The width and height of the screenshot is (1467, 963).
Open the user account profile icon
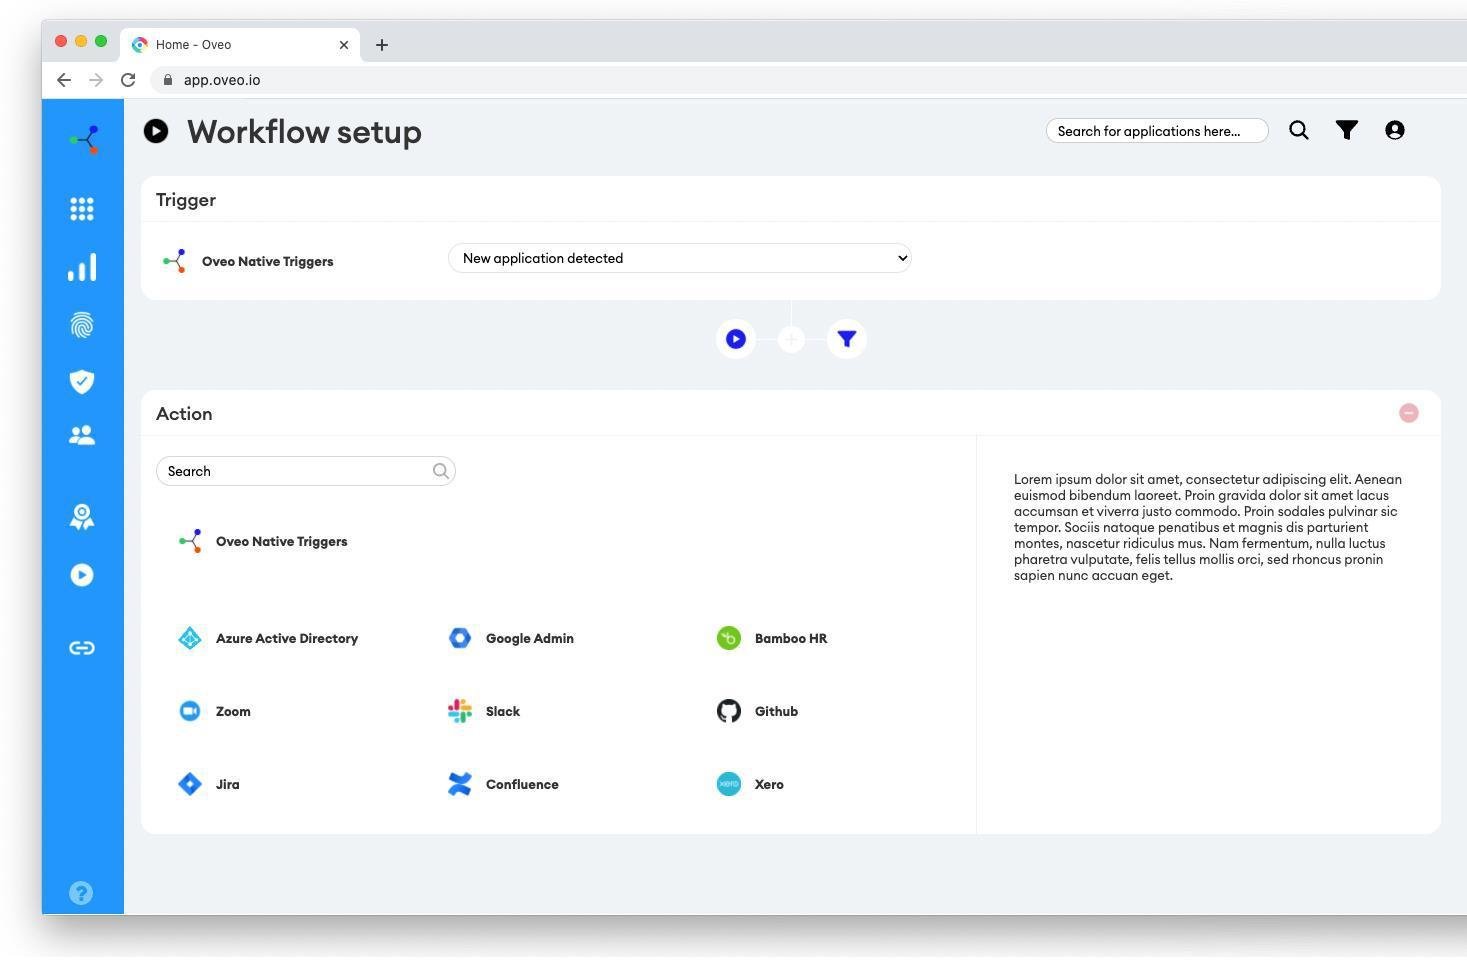click(x=1395, y=130)
